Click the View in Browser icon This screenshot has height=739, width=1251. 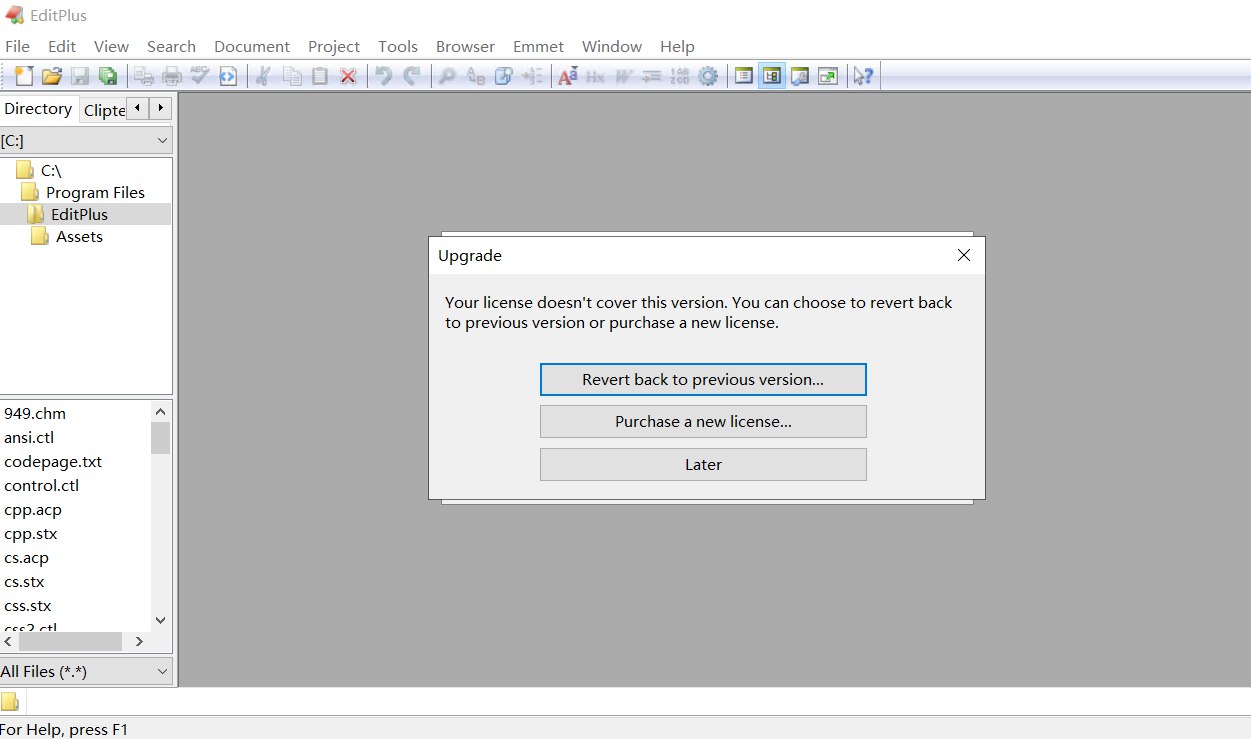click(x=228, y=76)
